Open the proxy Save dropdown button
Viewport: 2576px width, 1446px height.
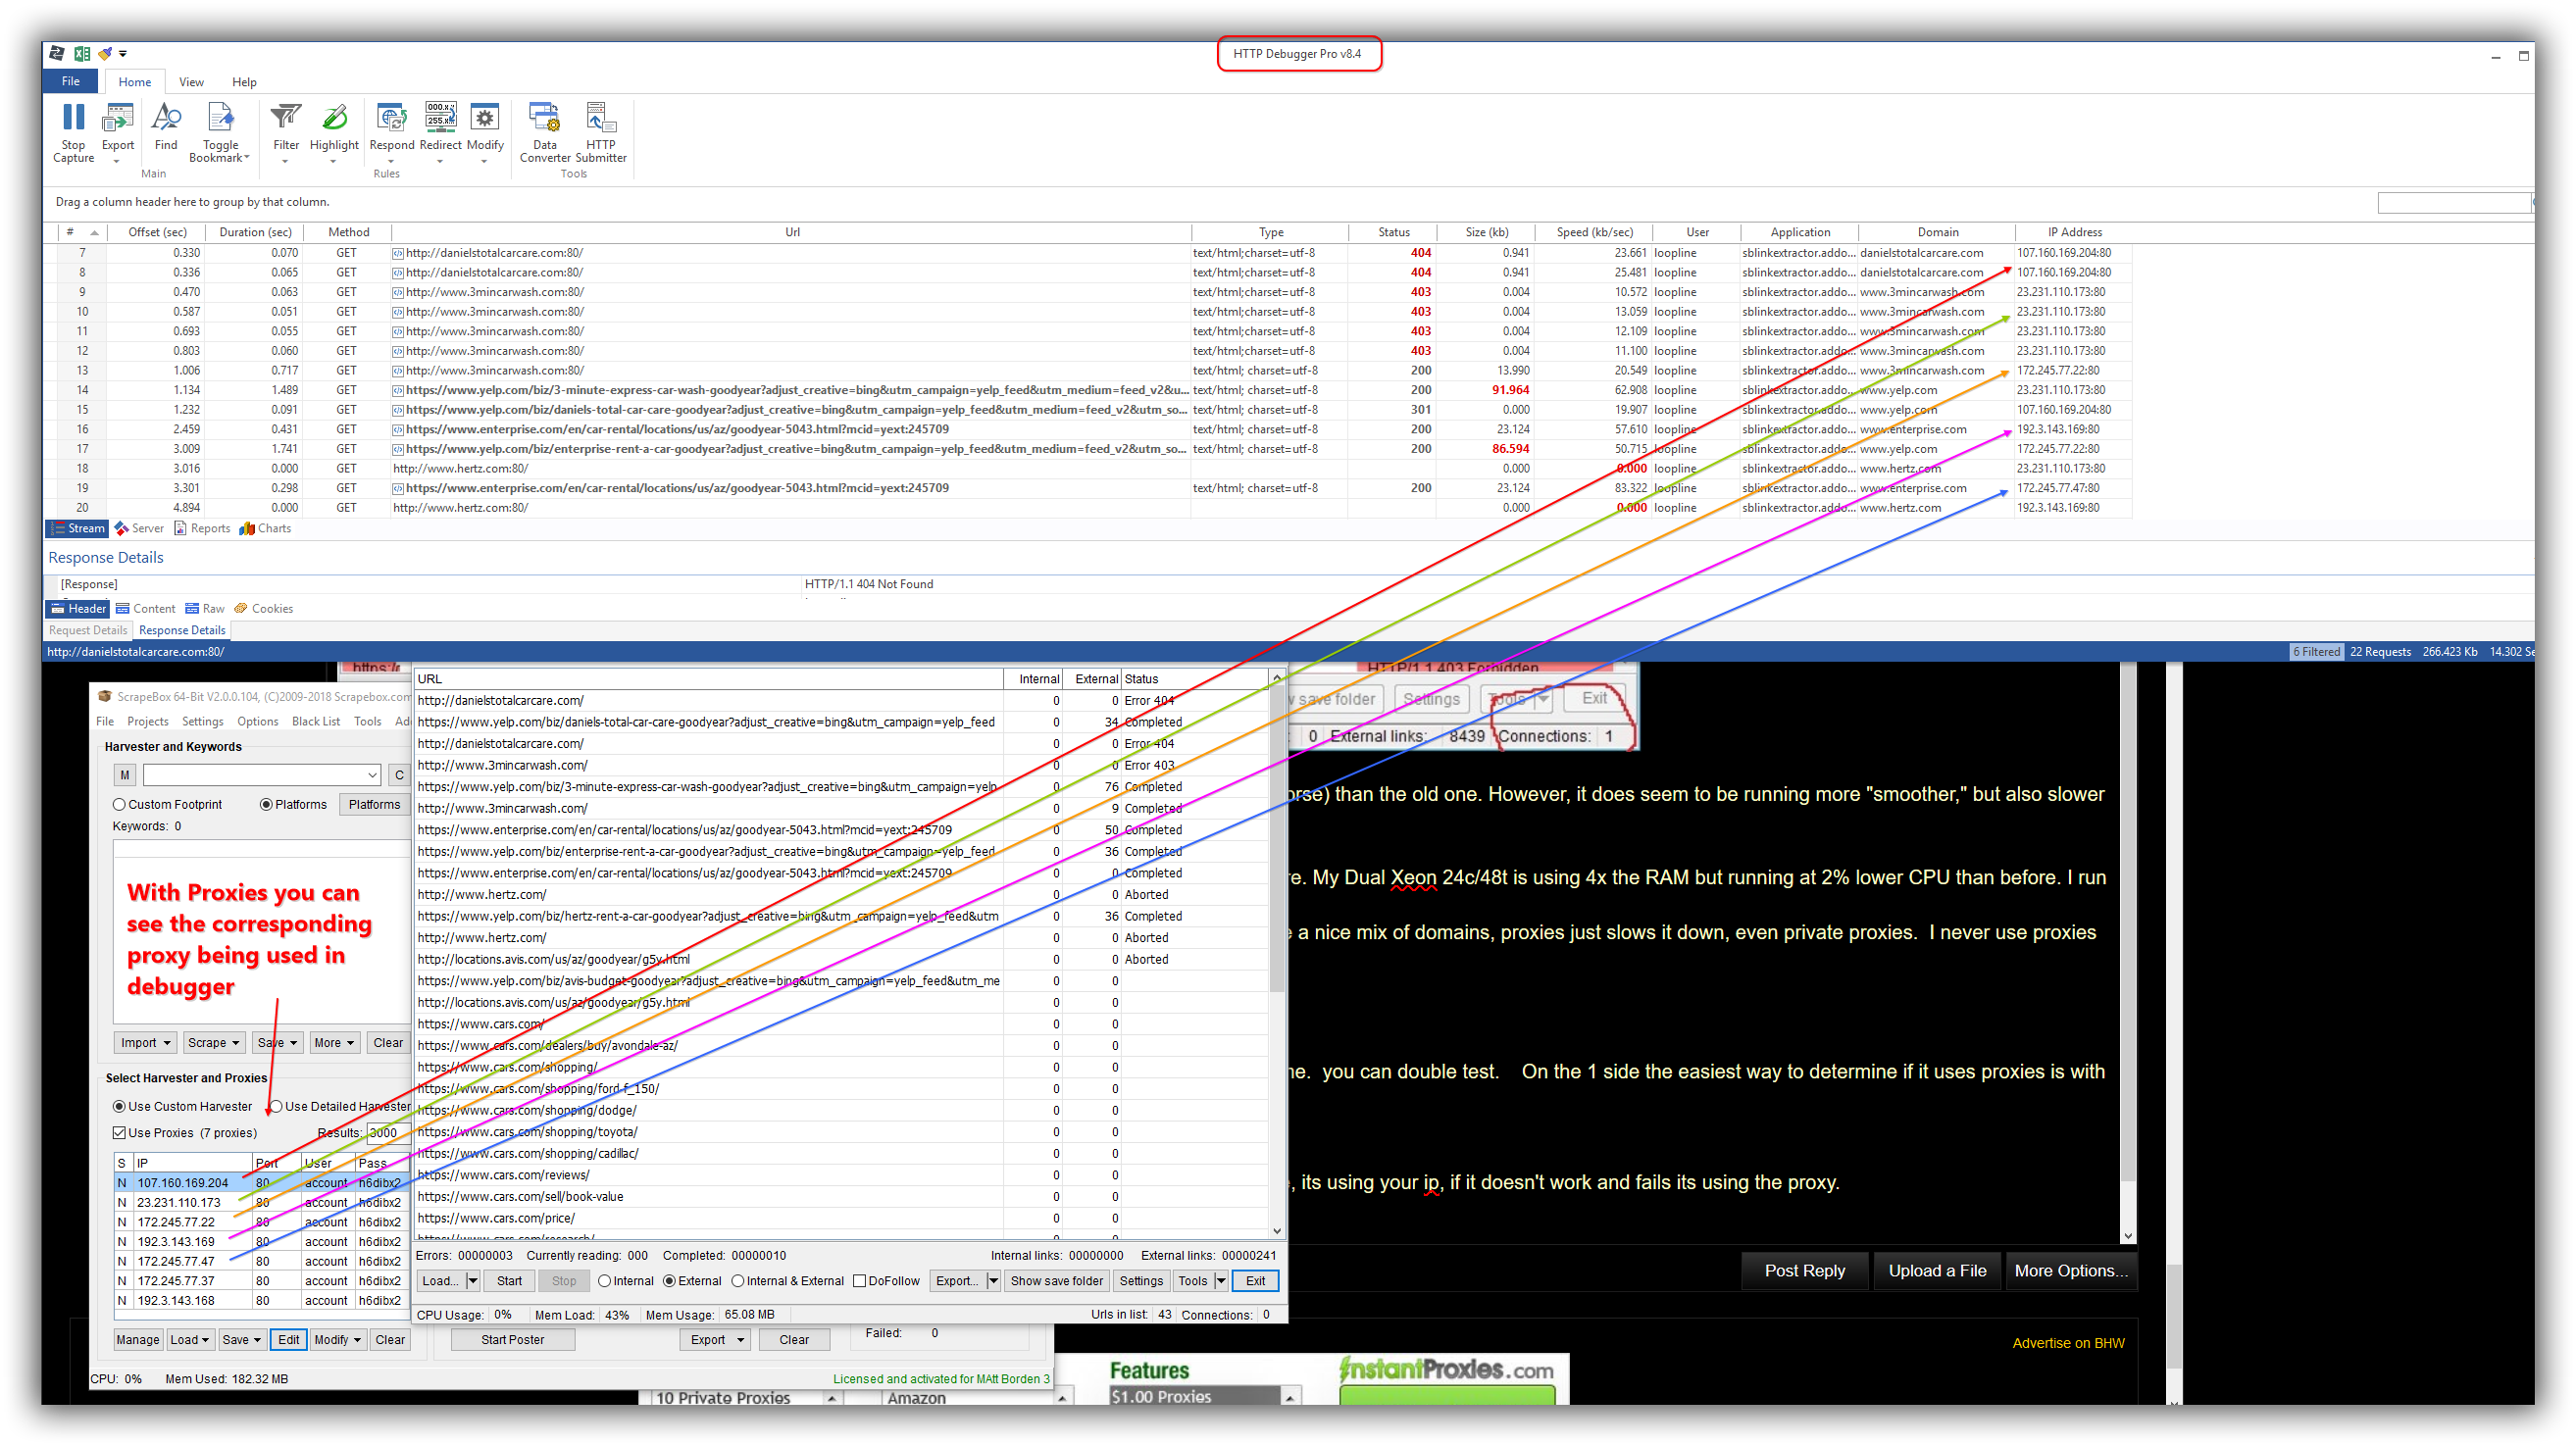pos(241,1341)
